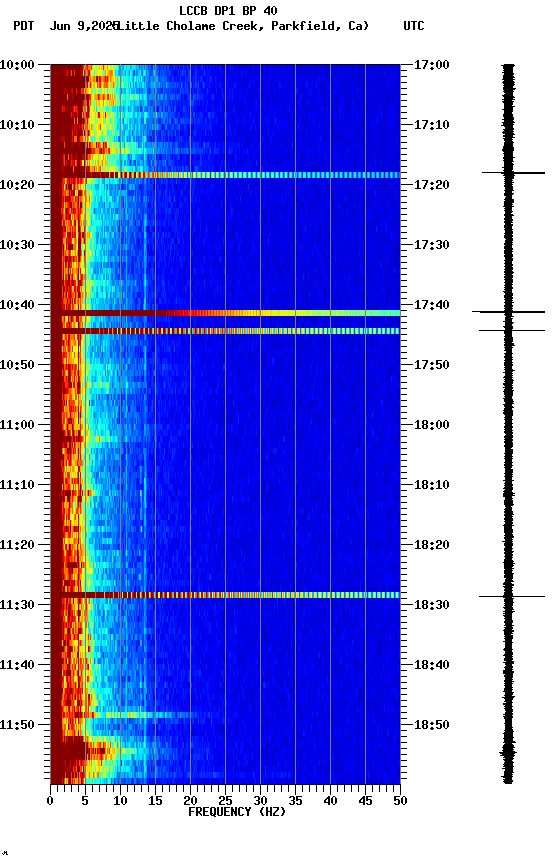Click the 'Little Cholame Creek, Parkfield, Ca)' heading
This screenshot has width=552, height=864.
[x=243, y=26]
